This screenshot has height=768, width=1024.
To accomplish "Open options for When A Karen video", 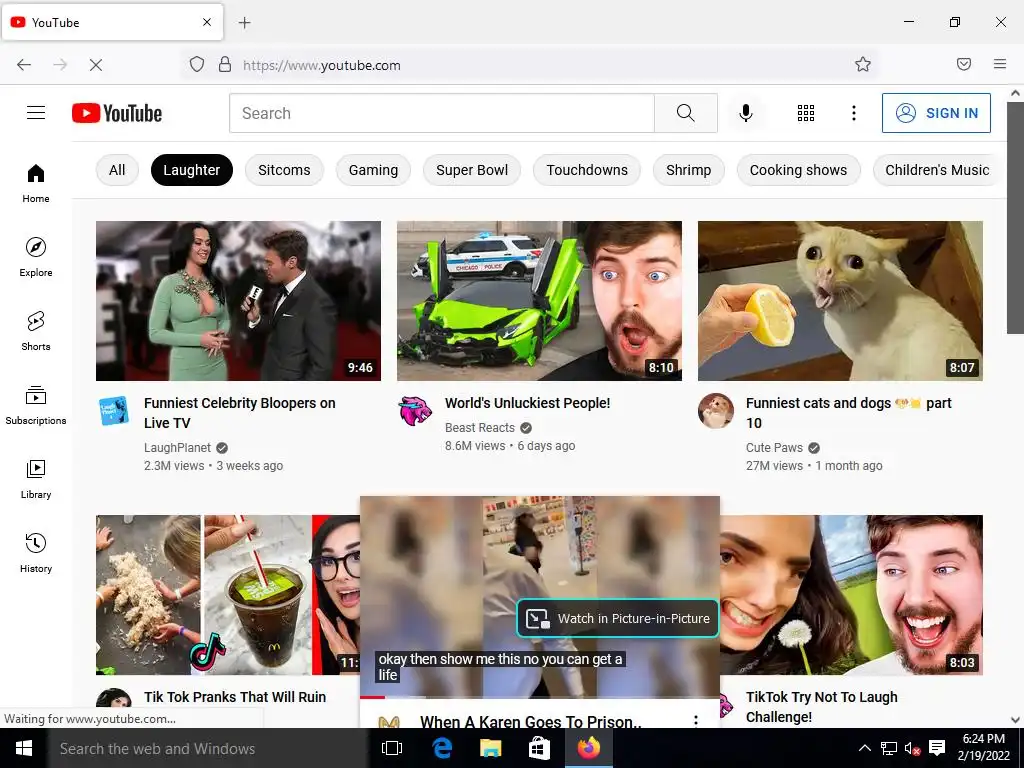I will tap(696, 720).
